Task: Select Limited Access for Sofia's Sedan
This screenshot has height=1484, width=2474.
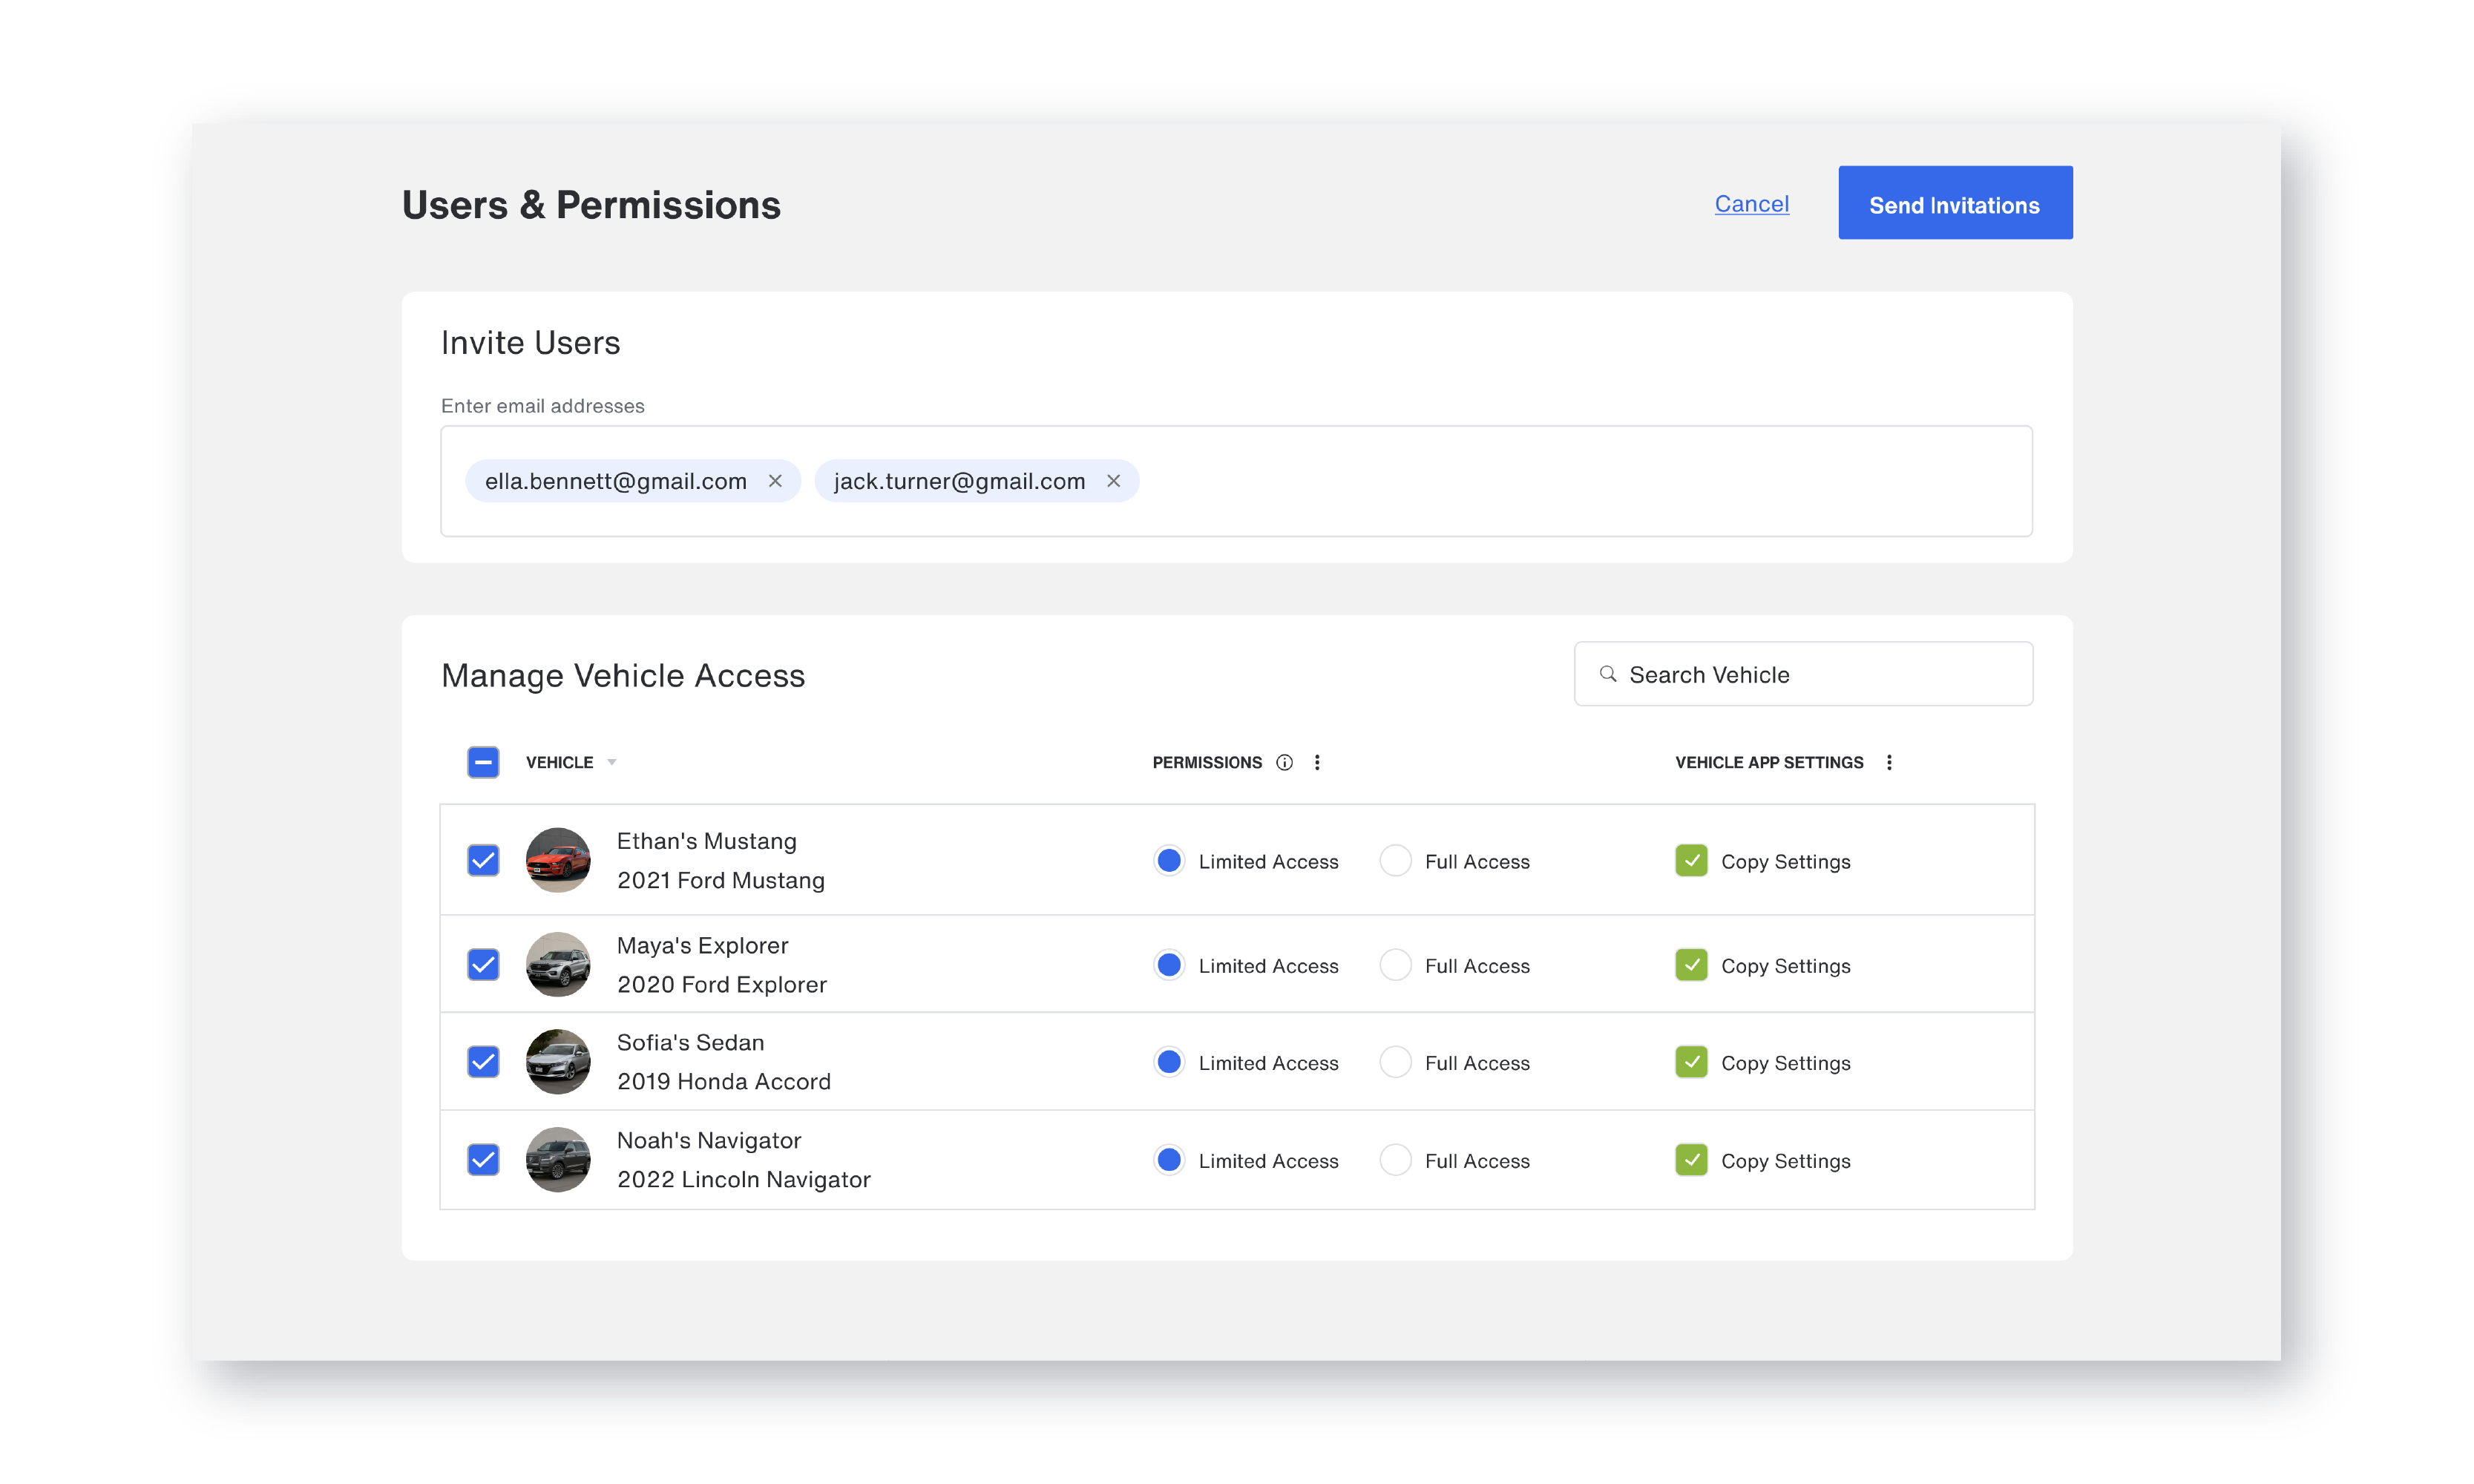Action: tap(1169, 1062)
